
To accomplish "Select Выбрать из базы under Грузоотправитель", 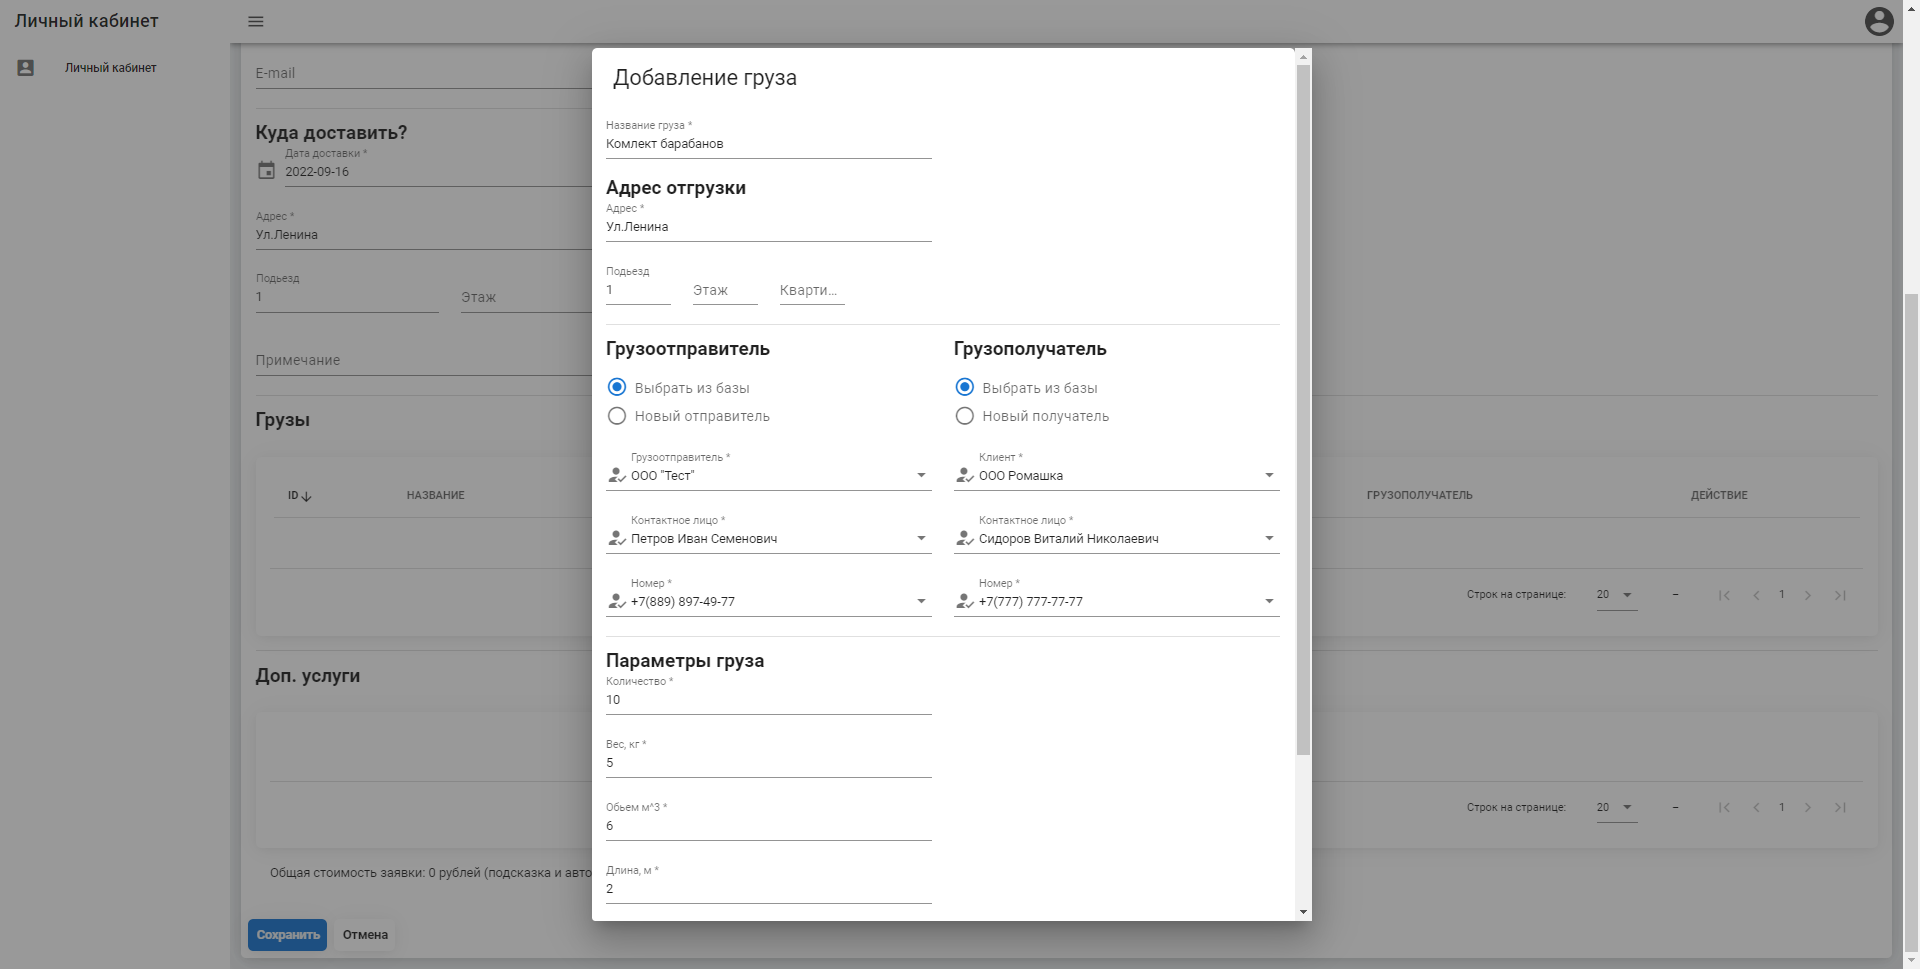I will pos(617,387).
